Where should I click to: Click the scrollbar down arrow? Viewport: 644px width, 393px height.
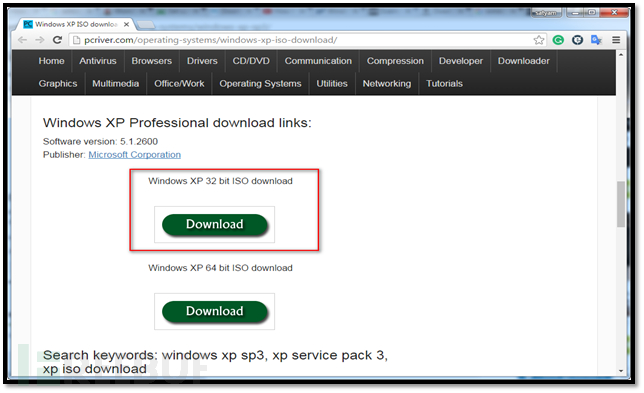point(621,370)
